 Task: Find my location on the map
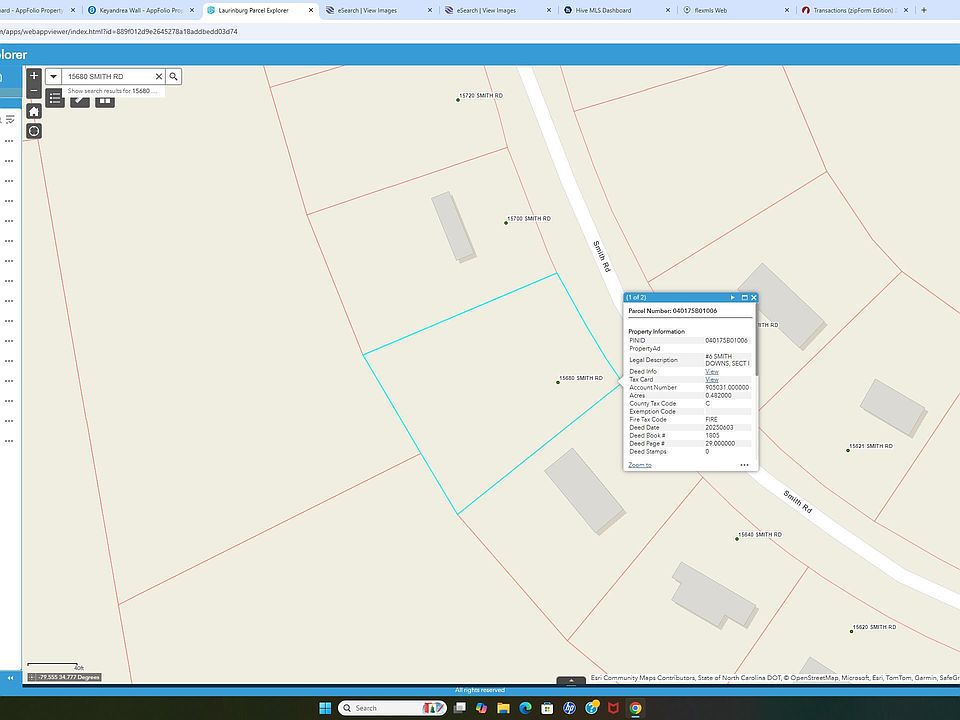(34, 131)
